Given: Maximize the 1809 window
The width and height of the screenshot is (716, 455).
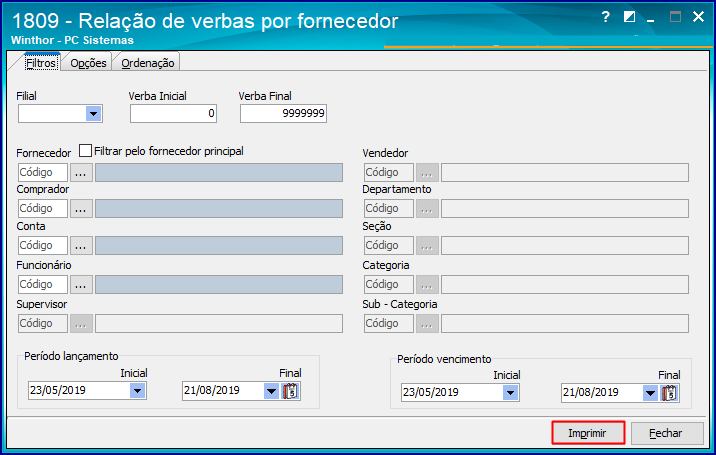Looking at the screenshot, I should pos(675,17).
